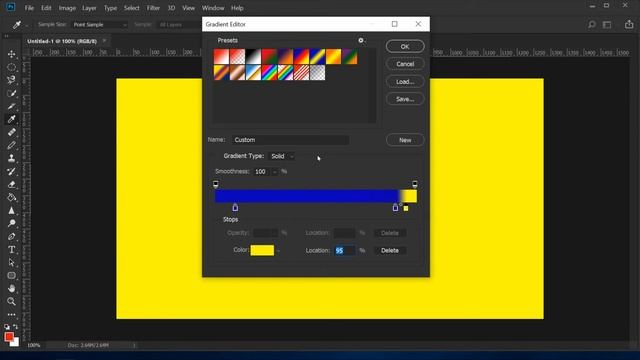Click the Share icon at top right
640x360 pixels.
(x=629, y=24)
